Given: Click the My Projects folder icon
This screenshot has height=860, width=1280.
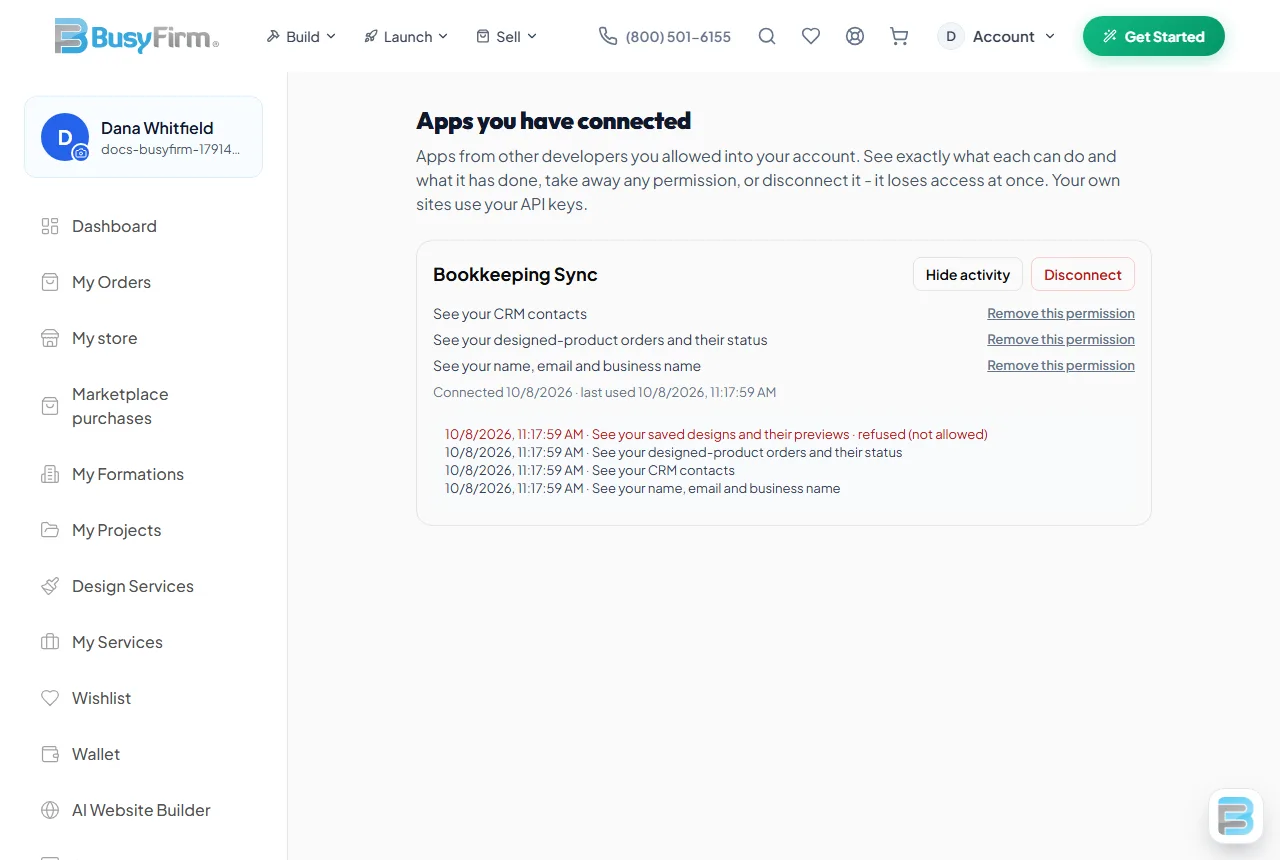Looking at the screenshot, I should pyautogui.click(x=50, y=530).
